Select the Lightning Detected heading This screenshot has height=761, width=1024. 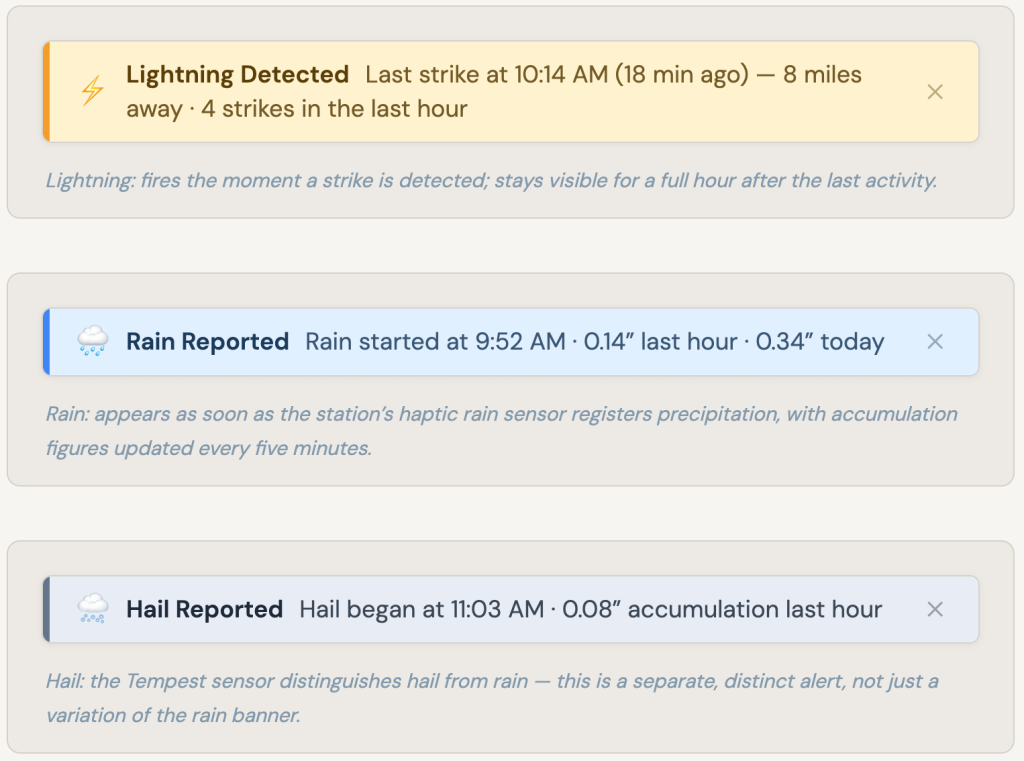click(x=237, y=75)
